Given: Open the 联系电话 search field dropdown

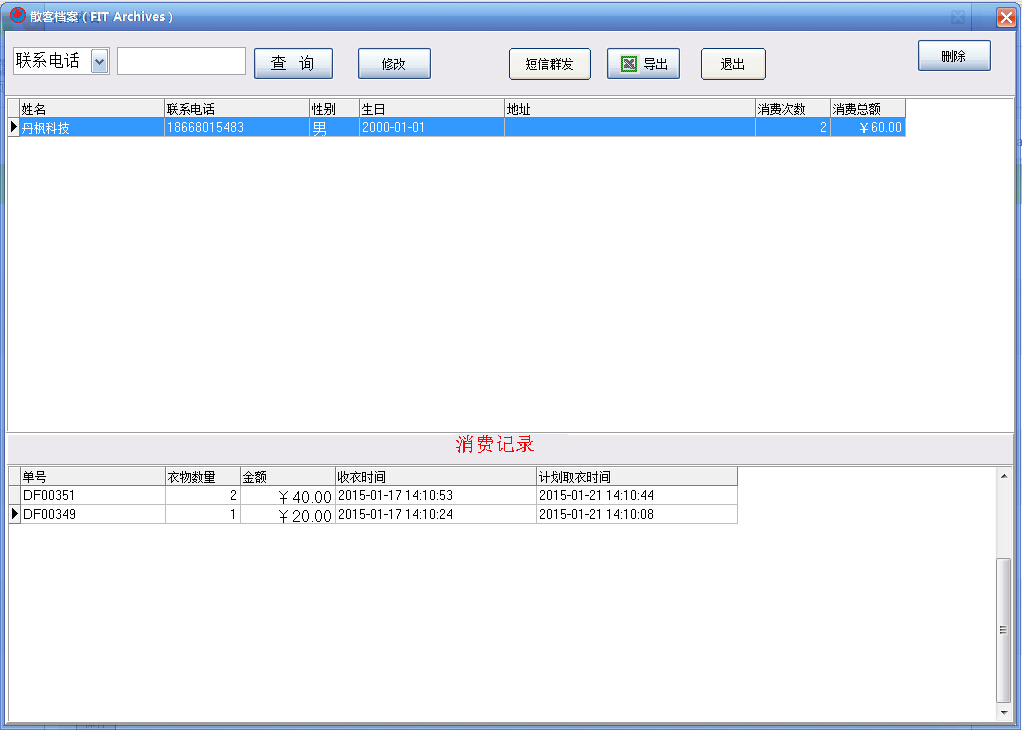Looking at the screenshot, I should click(100, 61).
